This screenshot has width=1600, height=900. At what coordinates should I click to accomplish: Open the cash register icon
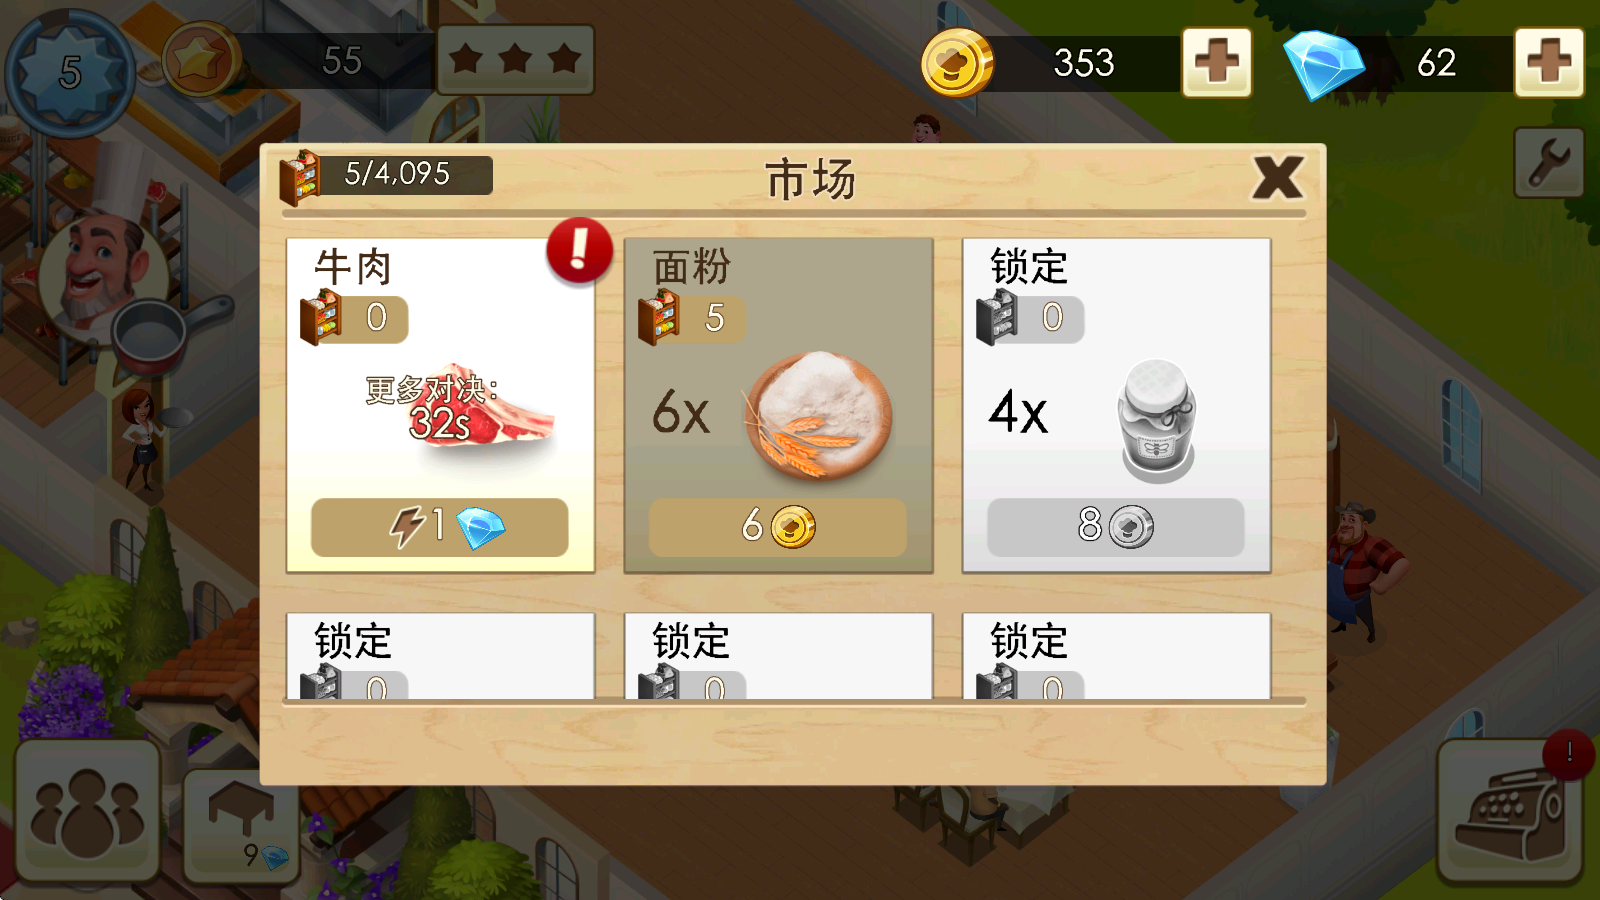click(x=1510, y=812)
